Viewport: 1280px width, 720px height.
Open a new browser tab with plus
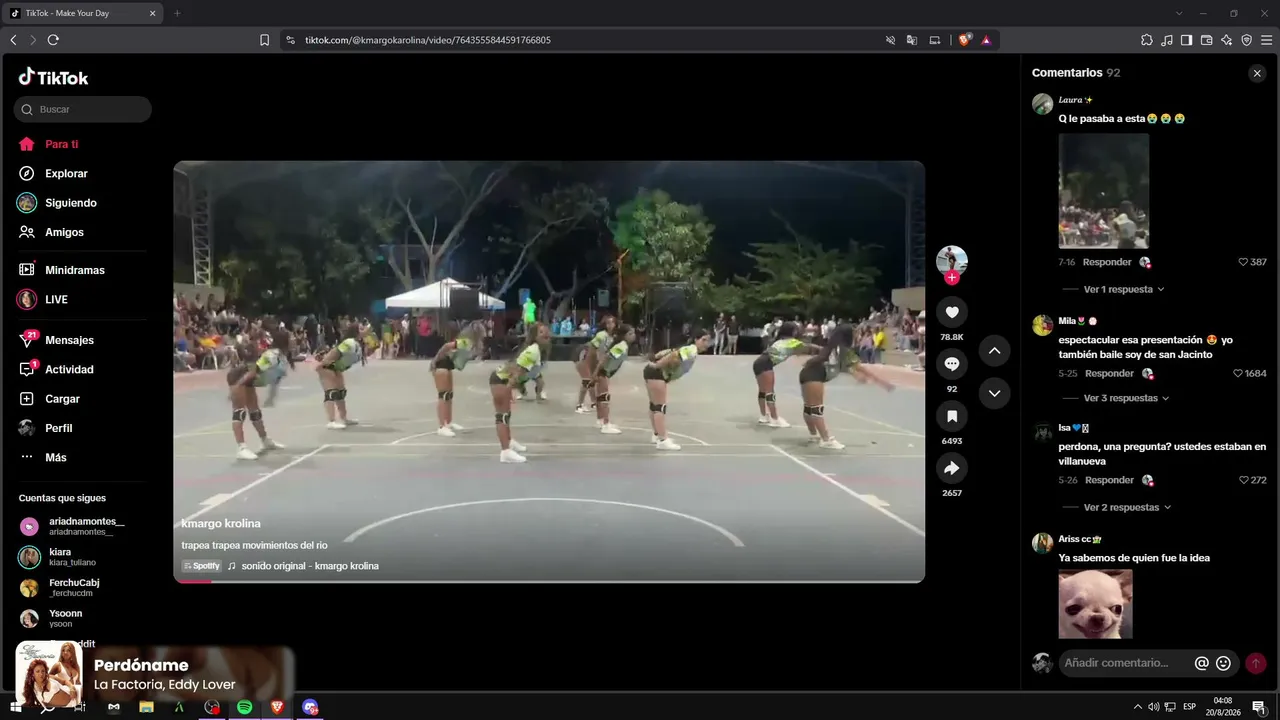(177, 13)
